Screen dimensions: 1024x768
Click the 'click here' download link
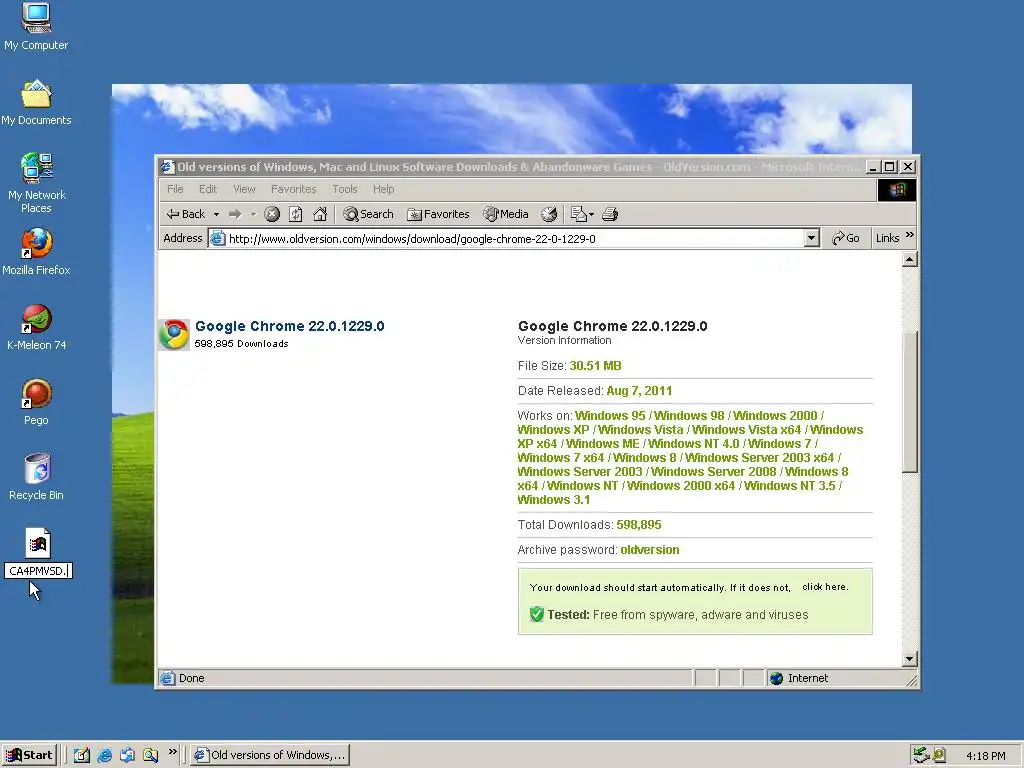click(825, 586)
